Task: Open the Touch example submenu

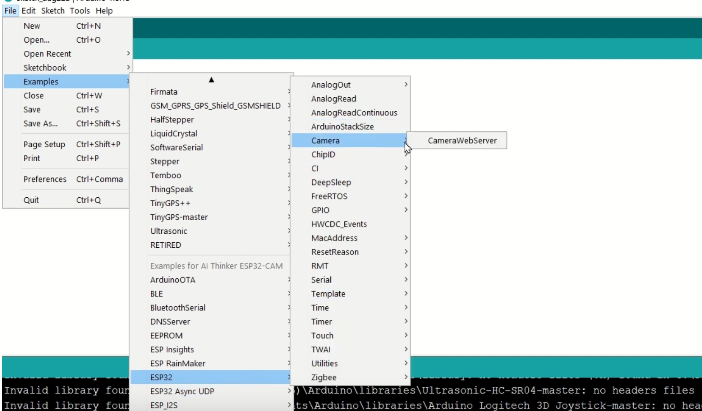Action: click(x=351, y=335)
